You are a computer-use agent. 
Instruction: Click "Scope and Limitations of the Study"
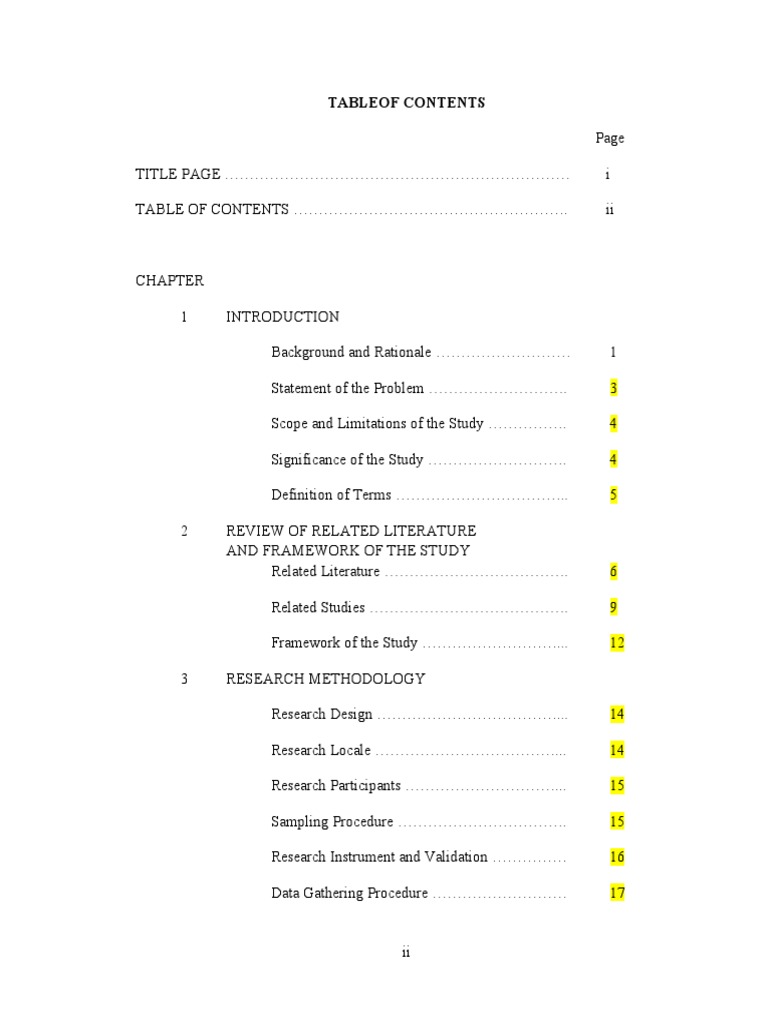point(377,424)
